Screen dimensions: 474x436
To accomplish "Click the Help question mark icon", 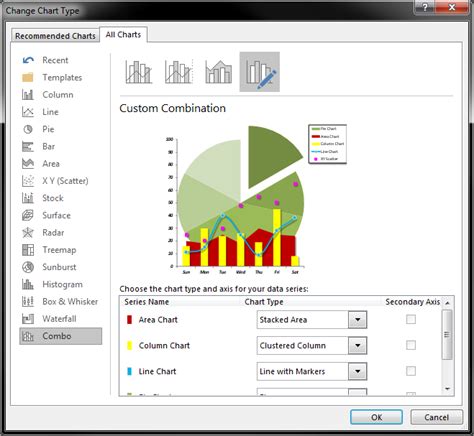I will click(x=425, y=7).
